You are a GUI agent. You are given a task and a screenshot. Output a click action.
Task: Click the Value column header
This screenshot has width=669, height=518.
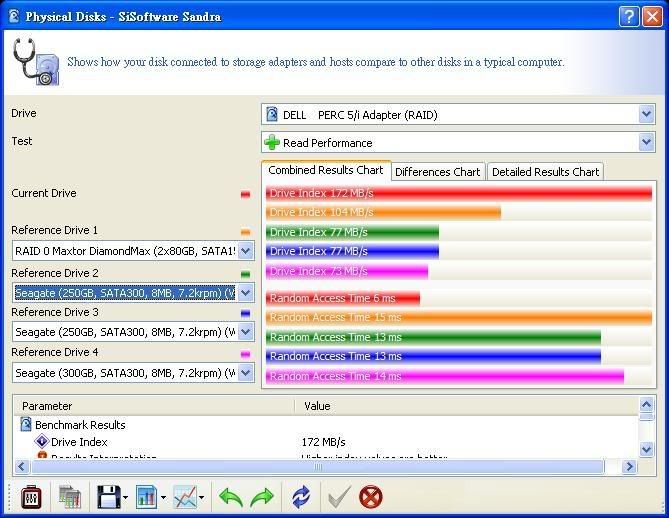(466, 406)
